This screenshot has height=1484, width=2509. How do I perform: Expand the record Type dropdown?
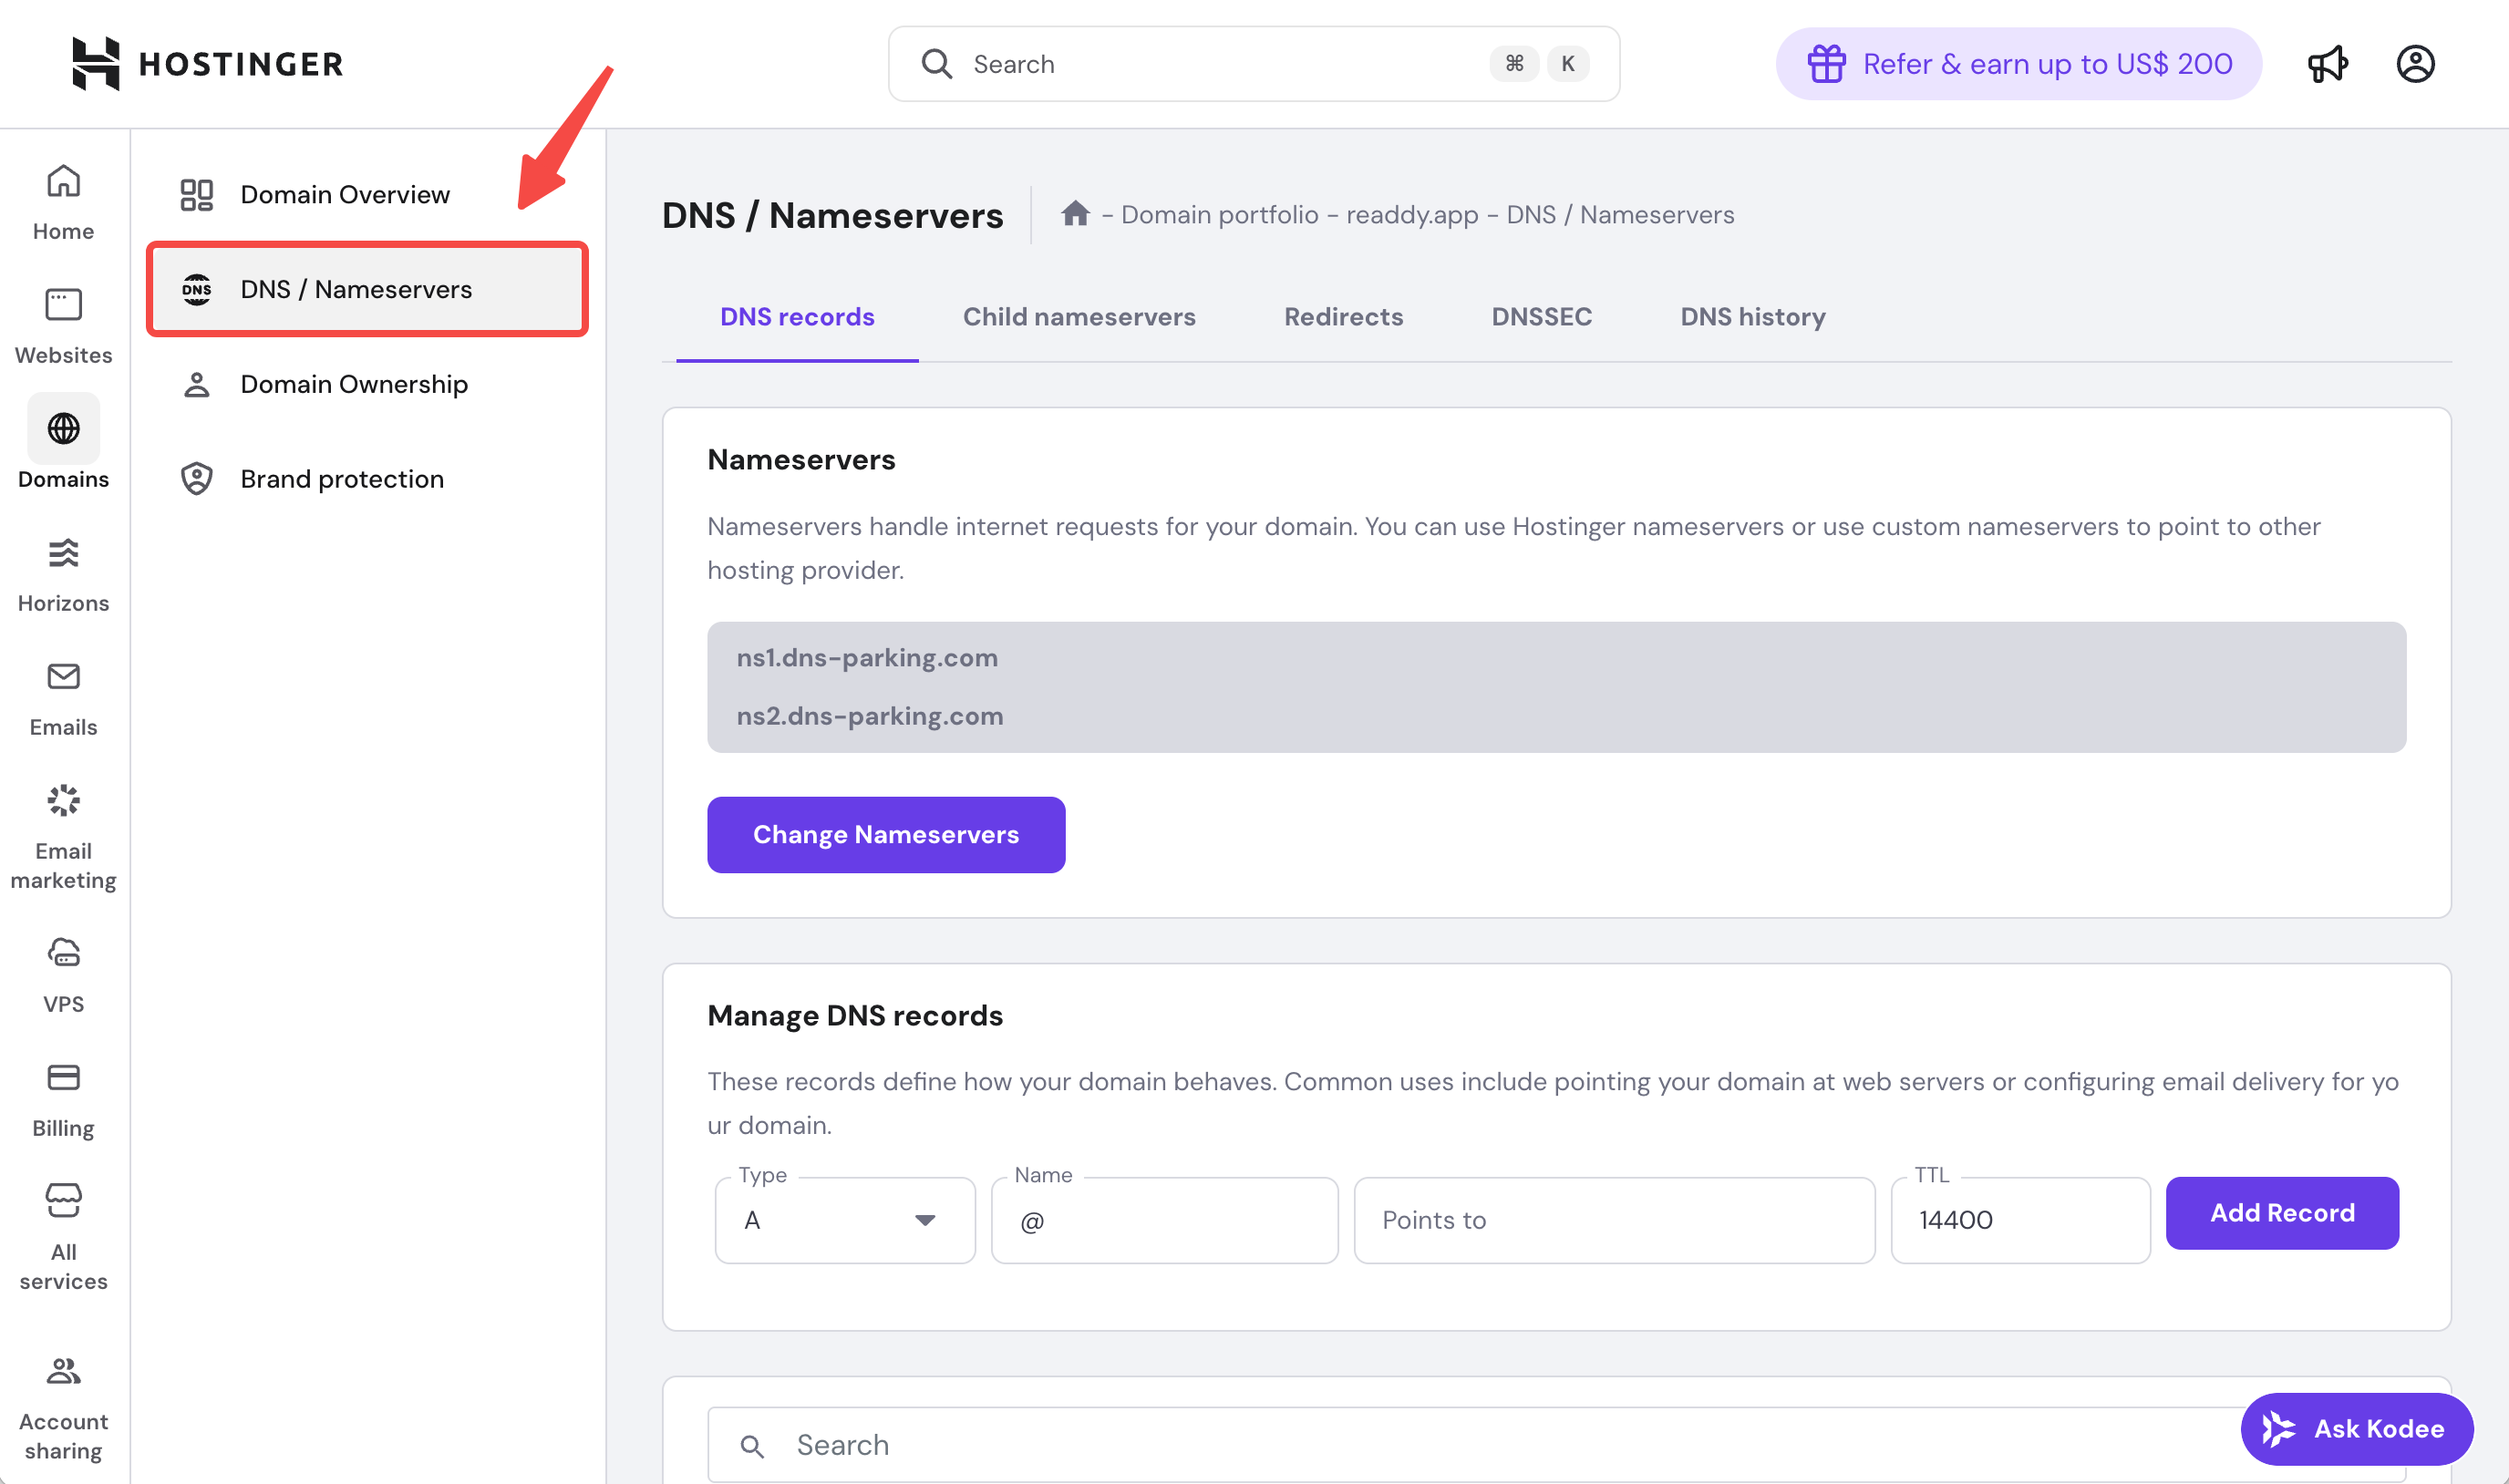pos(844,1220)
